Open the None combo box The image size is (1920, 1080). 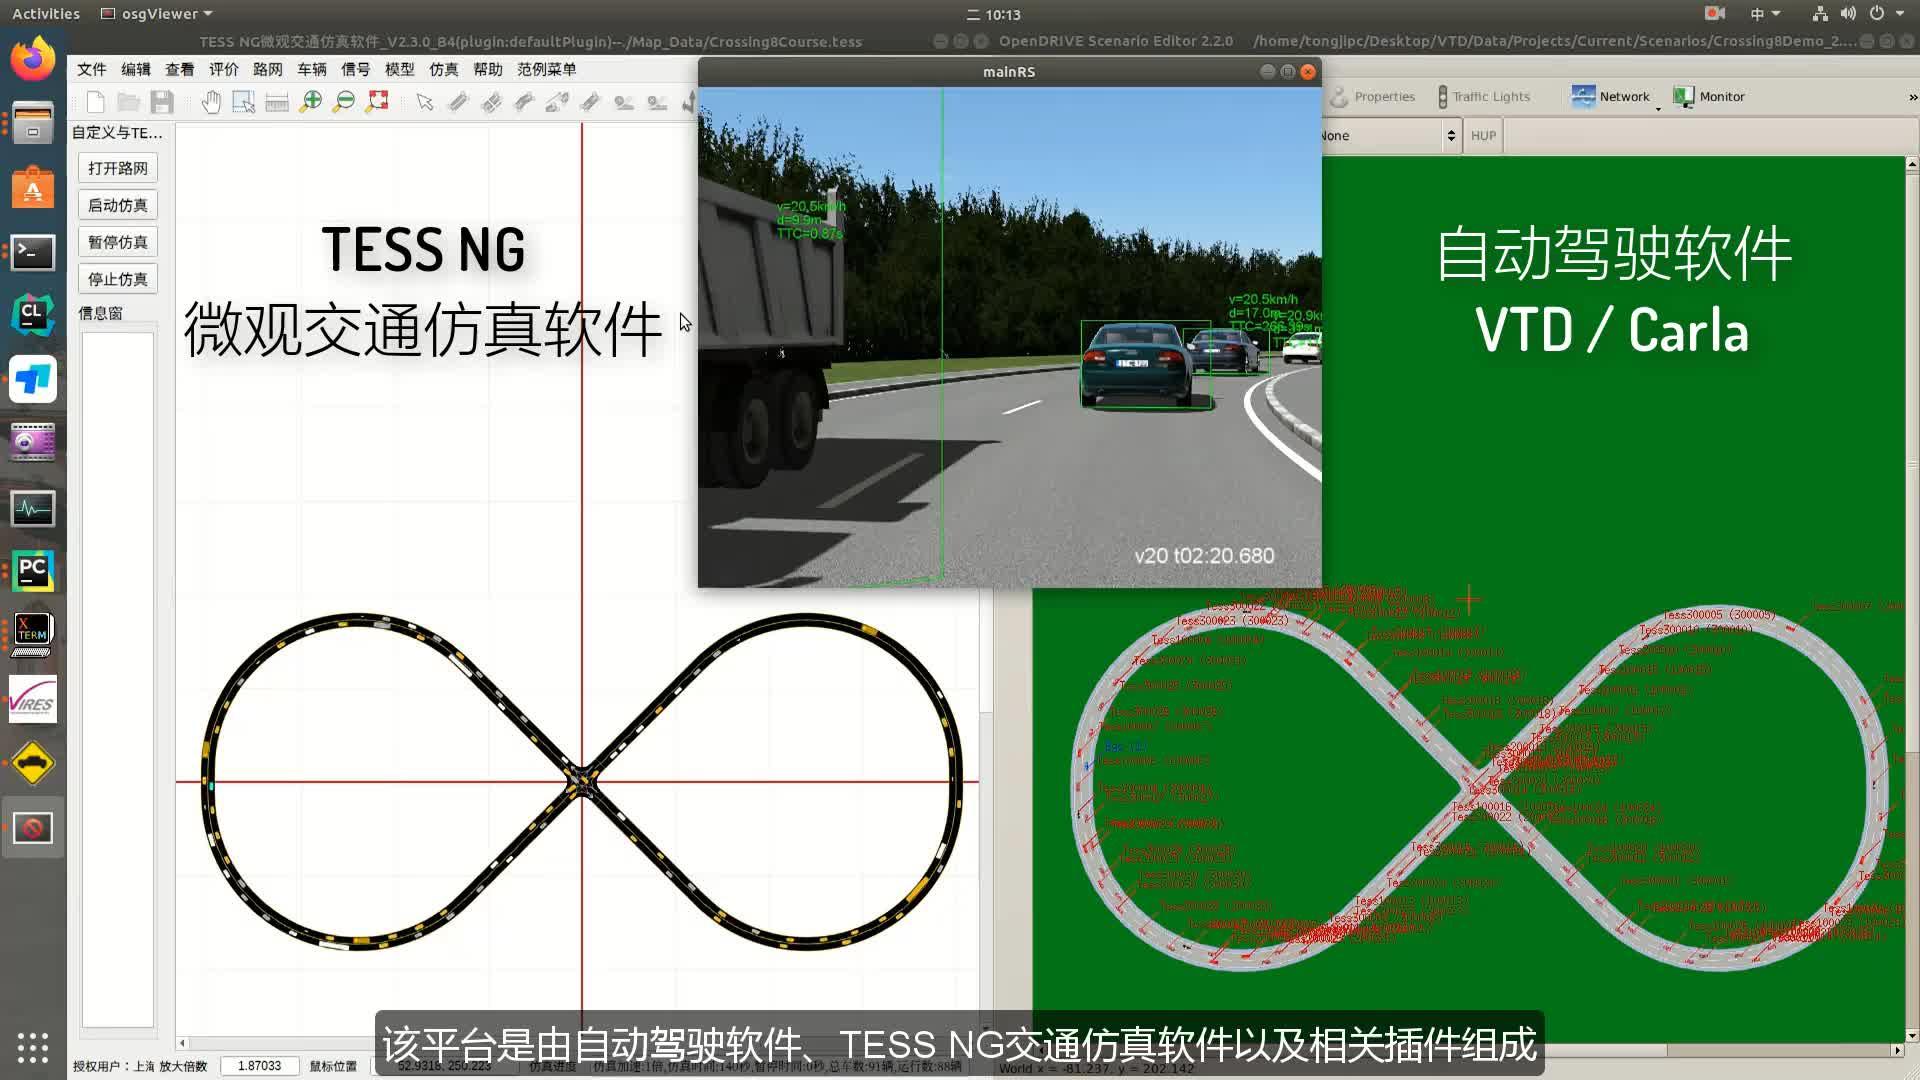[x=1388, y=136]
